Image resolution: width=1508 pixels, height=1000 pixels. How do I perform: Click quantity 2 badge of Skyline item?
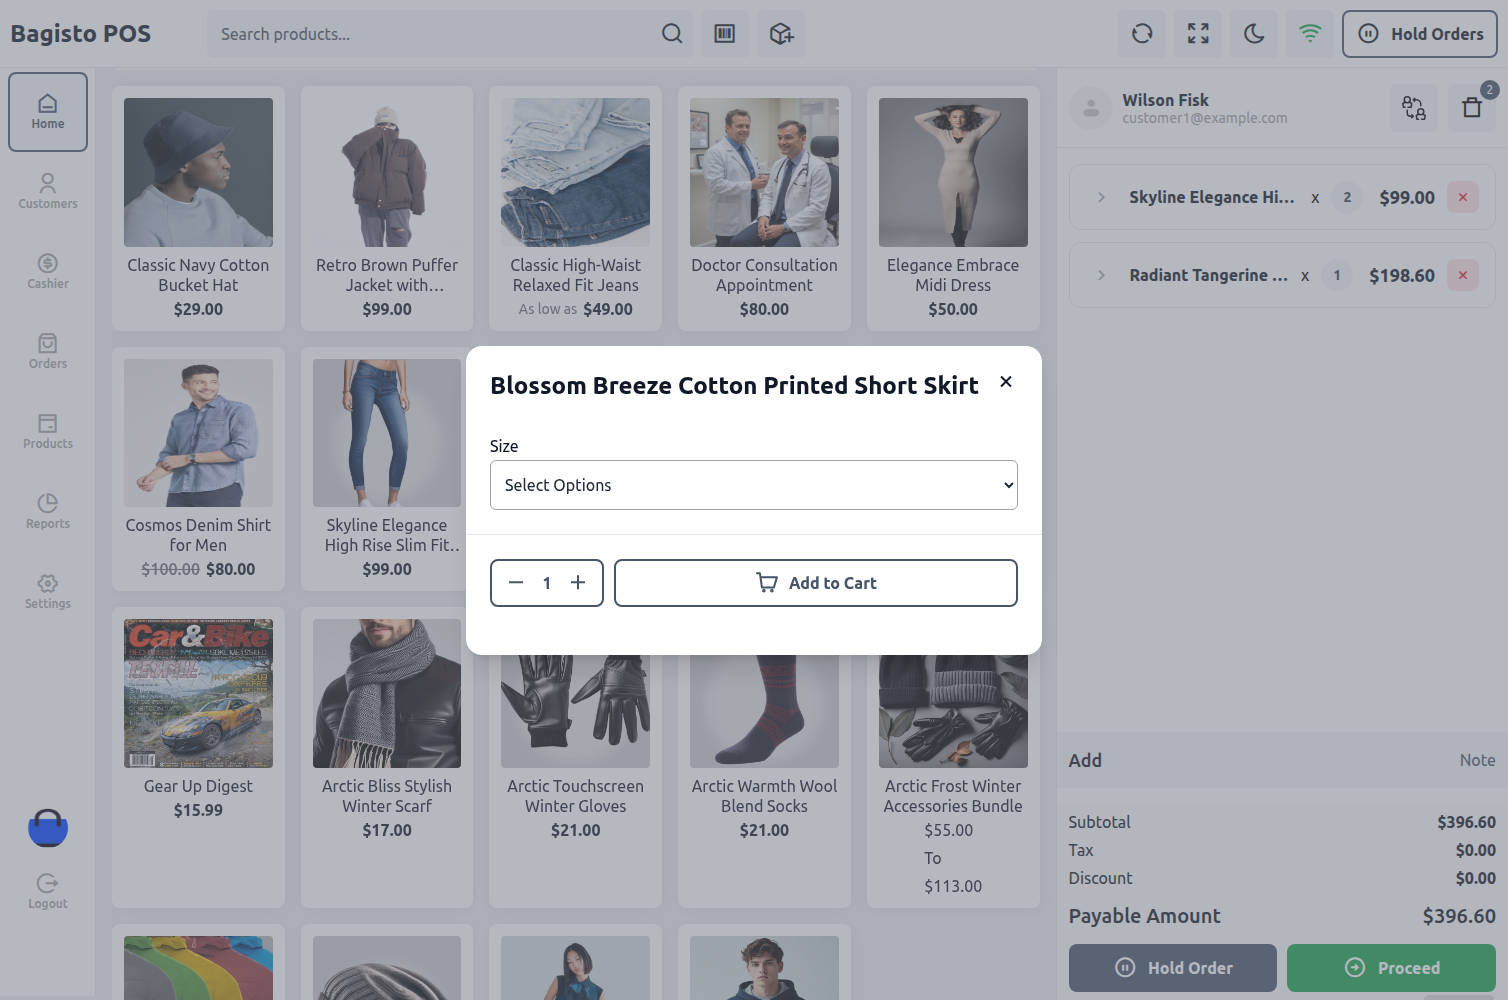coord(1347,197)
